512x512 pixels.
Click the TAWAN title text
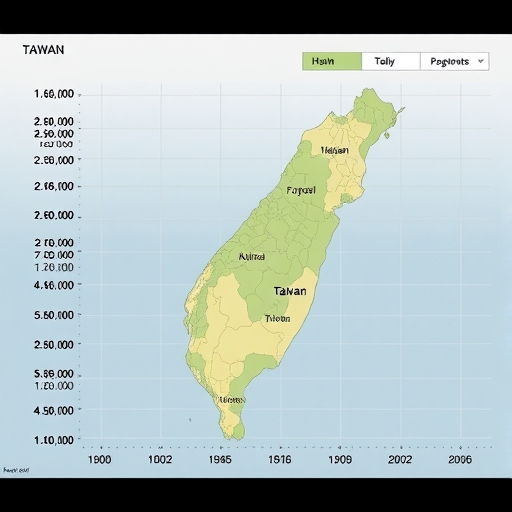click(x=43, y=50)
